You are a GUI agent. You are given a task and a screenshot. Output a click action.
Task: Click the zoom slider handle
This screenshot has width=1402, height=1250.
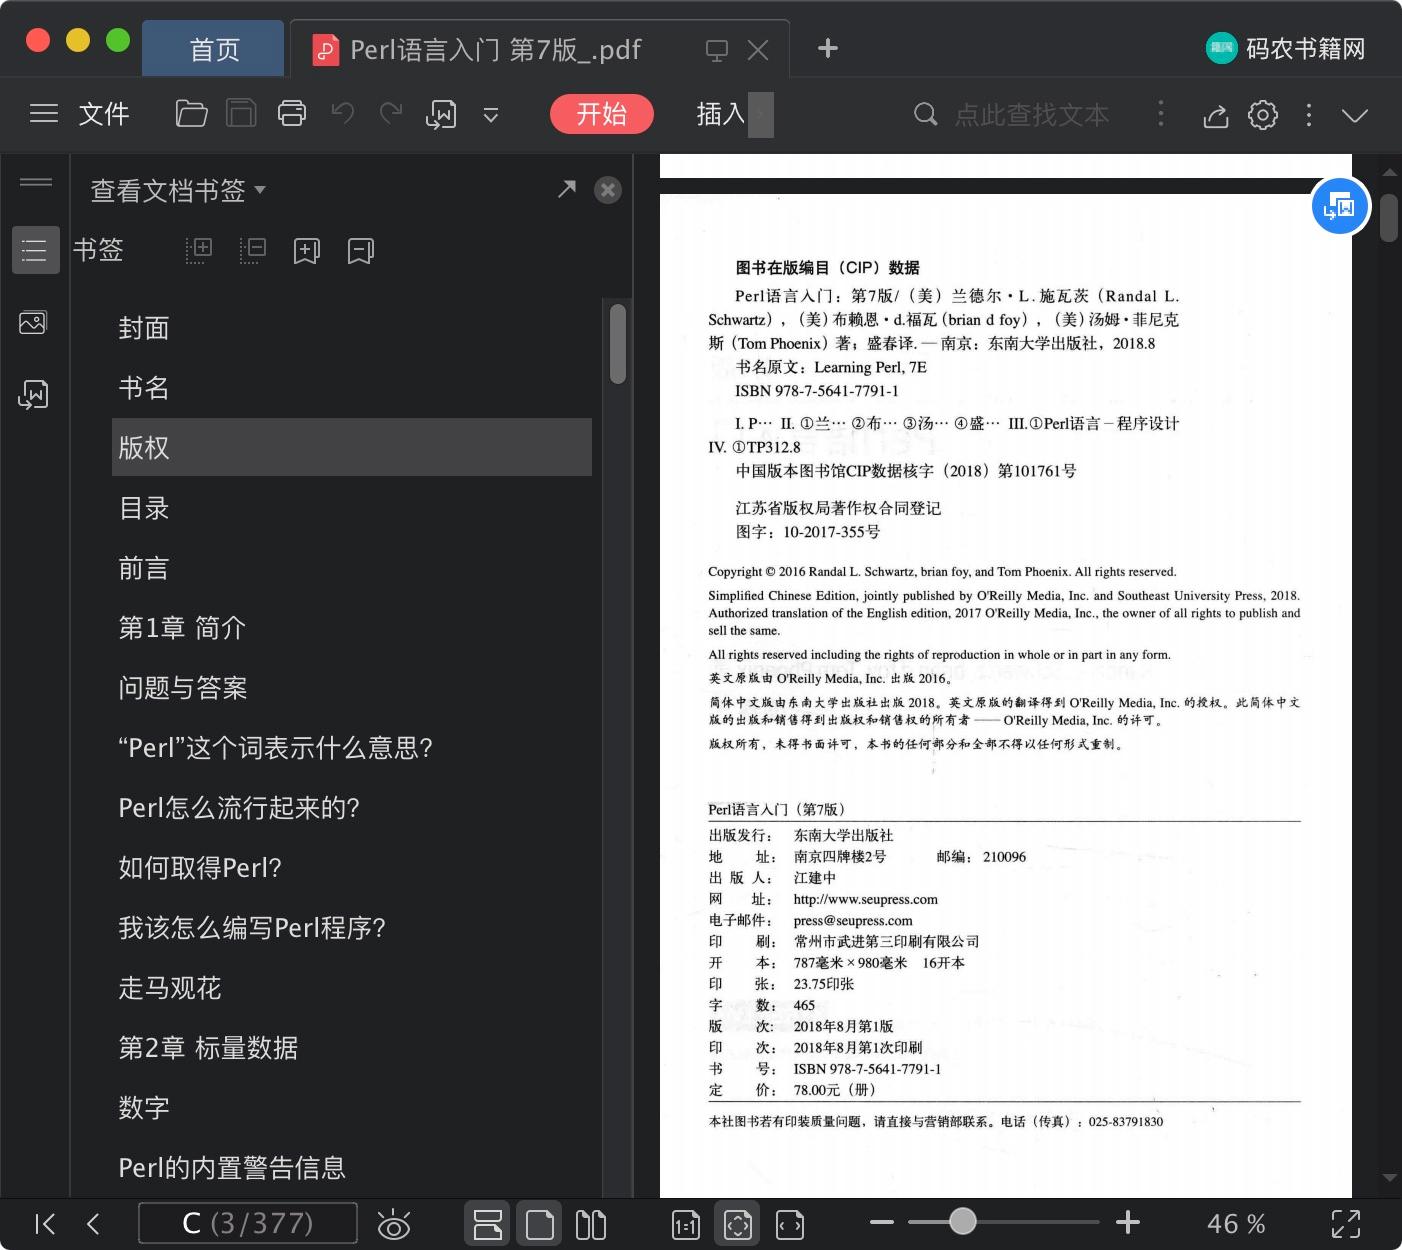[x=963, y=1221]
